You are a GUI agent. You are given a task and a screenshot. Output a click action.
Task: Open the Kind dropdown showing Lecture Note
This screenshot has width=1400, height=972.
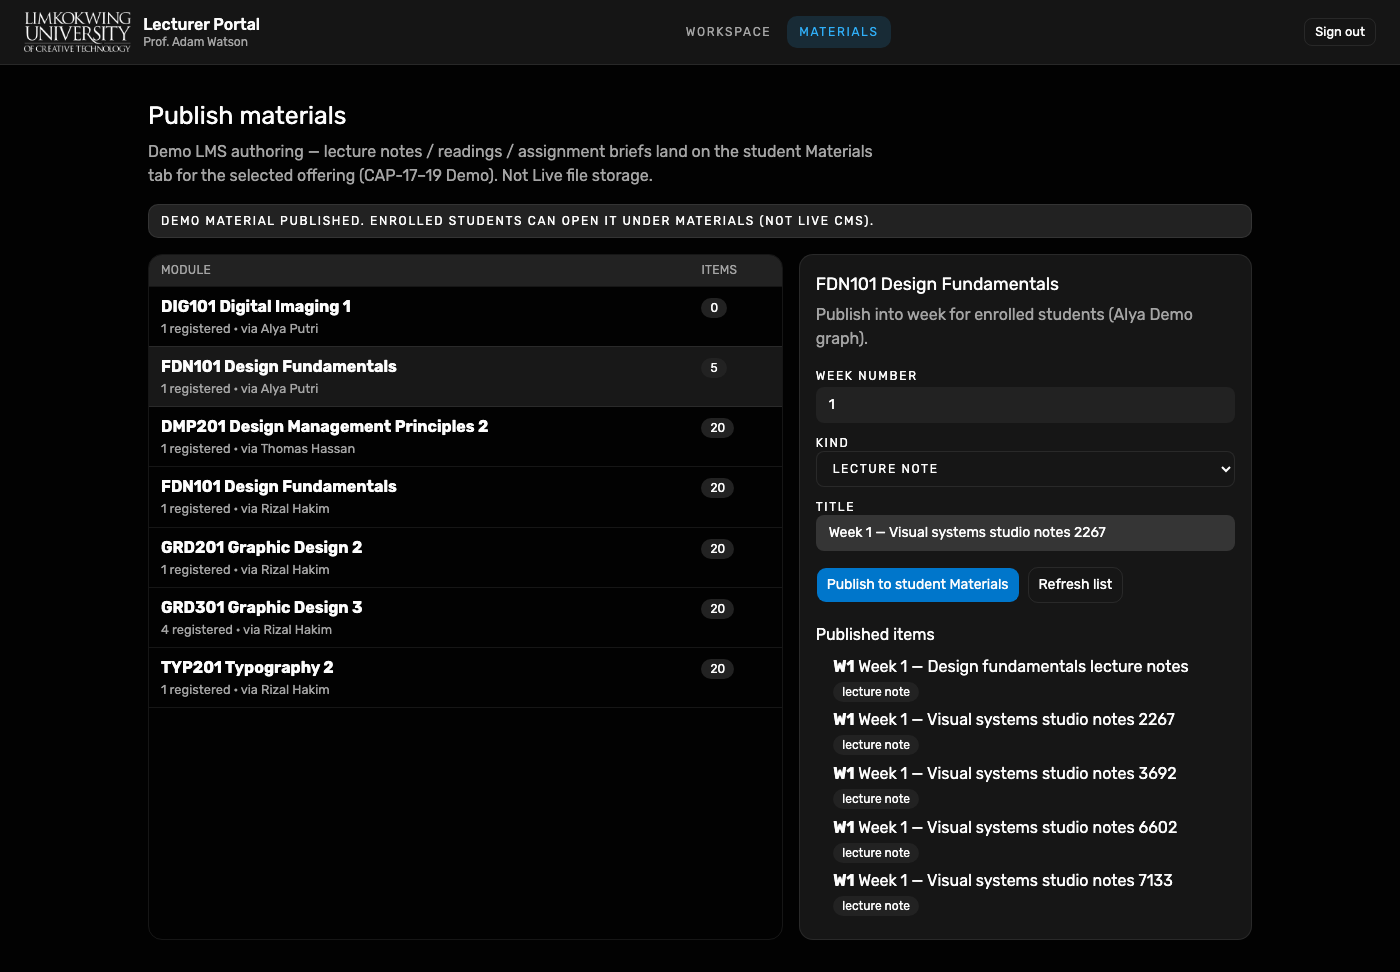pyautogui.click(x=1025, y=469)
